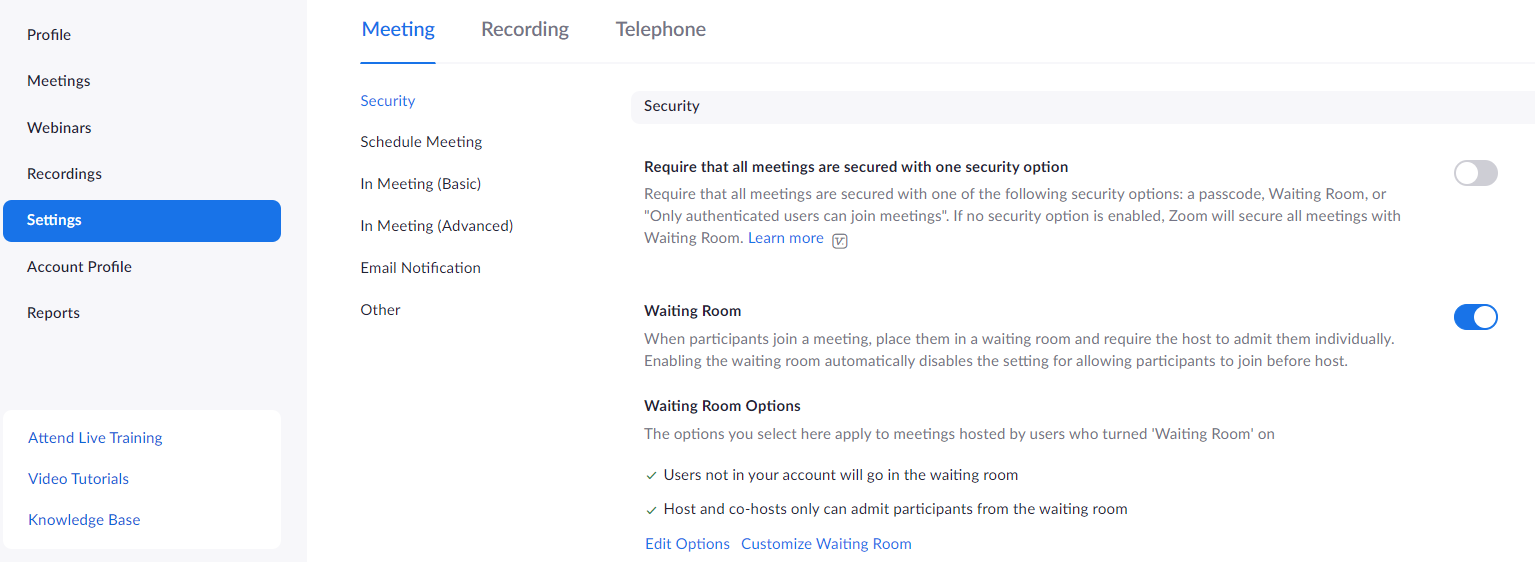
Task: Open Reports in the sidebar
Action: pyautogui.click(x=53, y=313)
